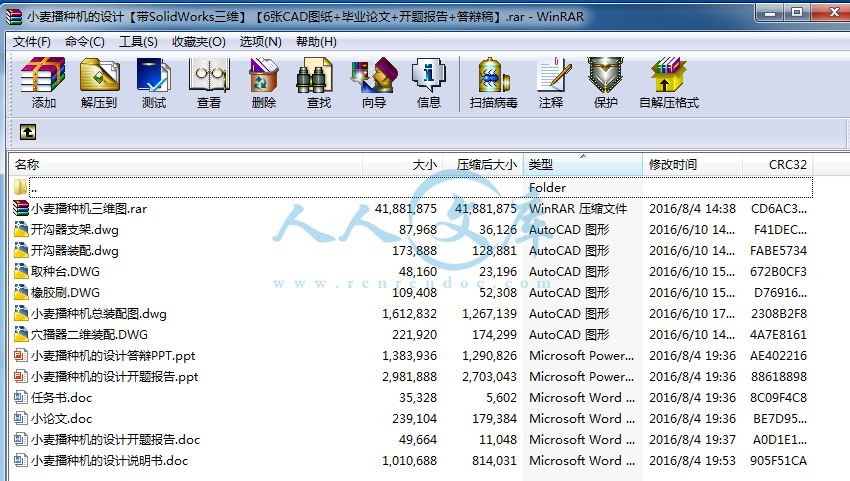The height and width of the screenshot is (481, 850).
Task: Select file 小麦播种机的设计说明书.doc
Action: click(110, 460)
